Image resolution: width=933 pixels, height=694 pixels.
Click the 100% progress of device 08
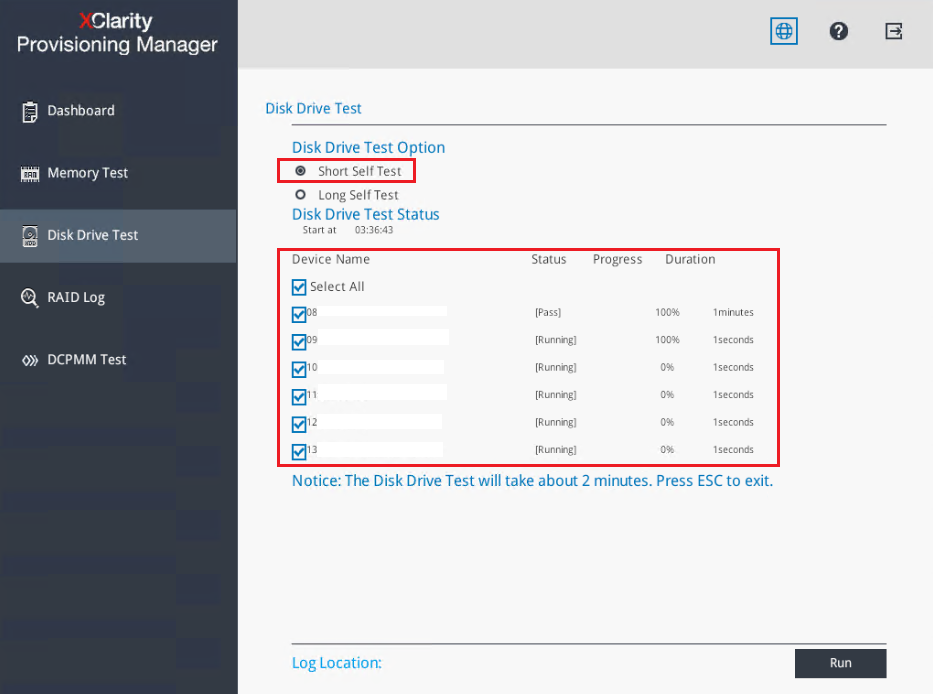tap(667, 312)
